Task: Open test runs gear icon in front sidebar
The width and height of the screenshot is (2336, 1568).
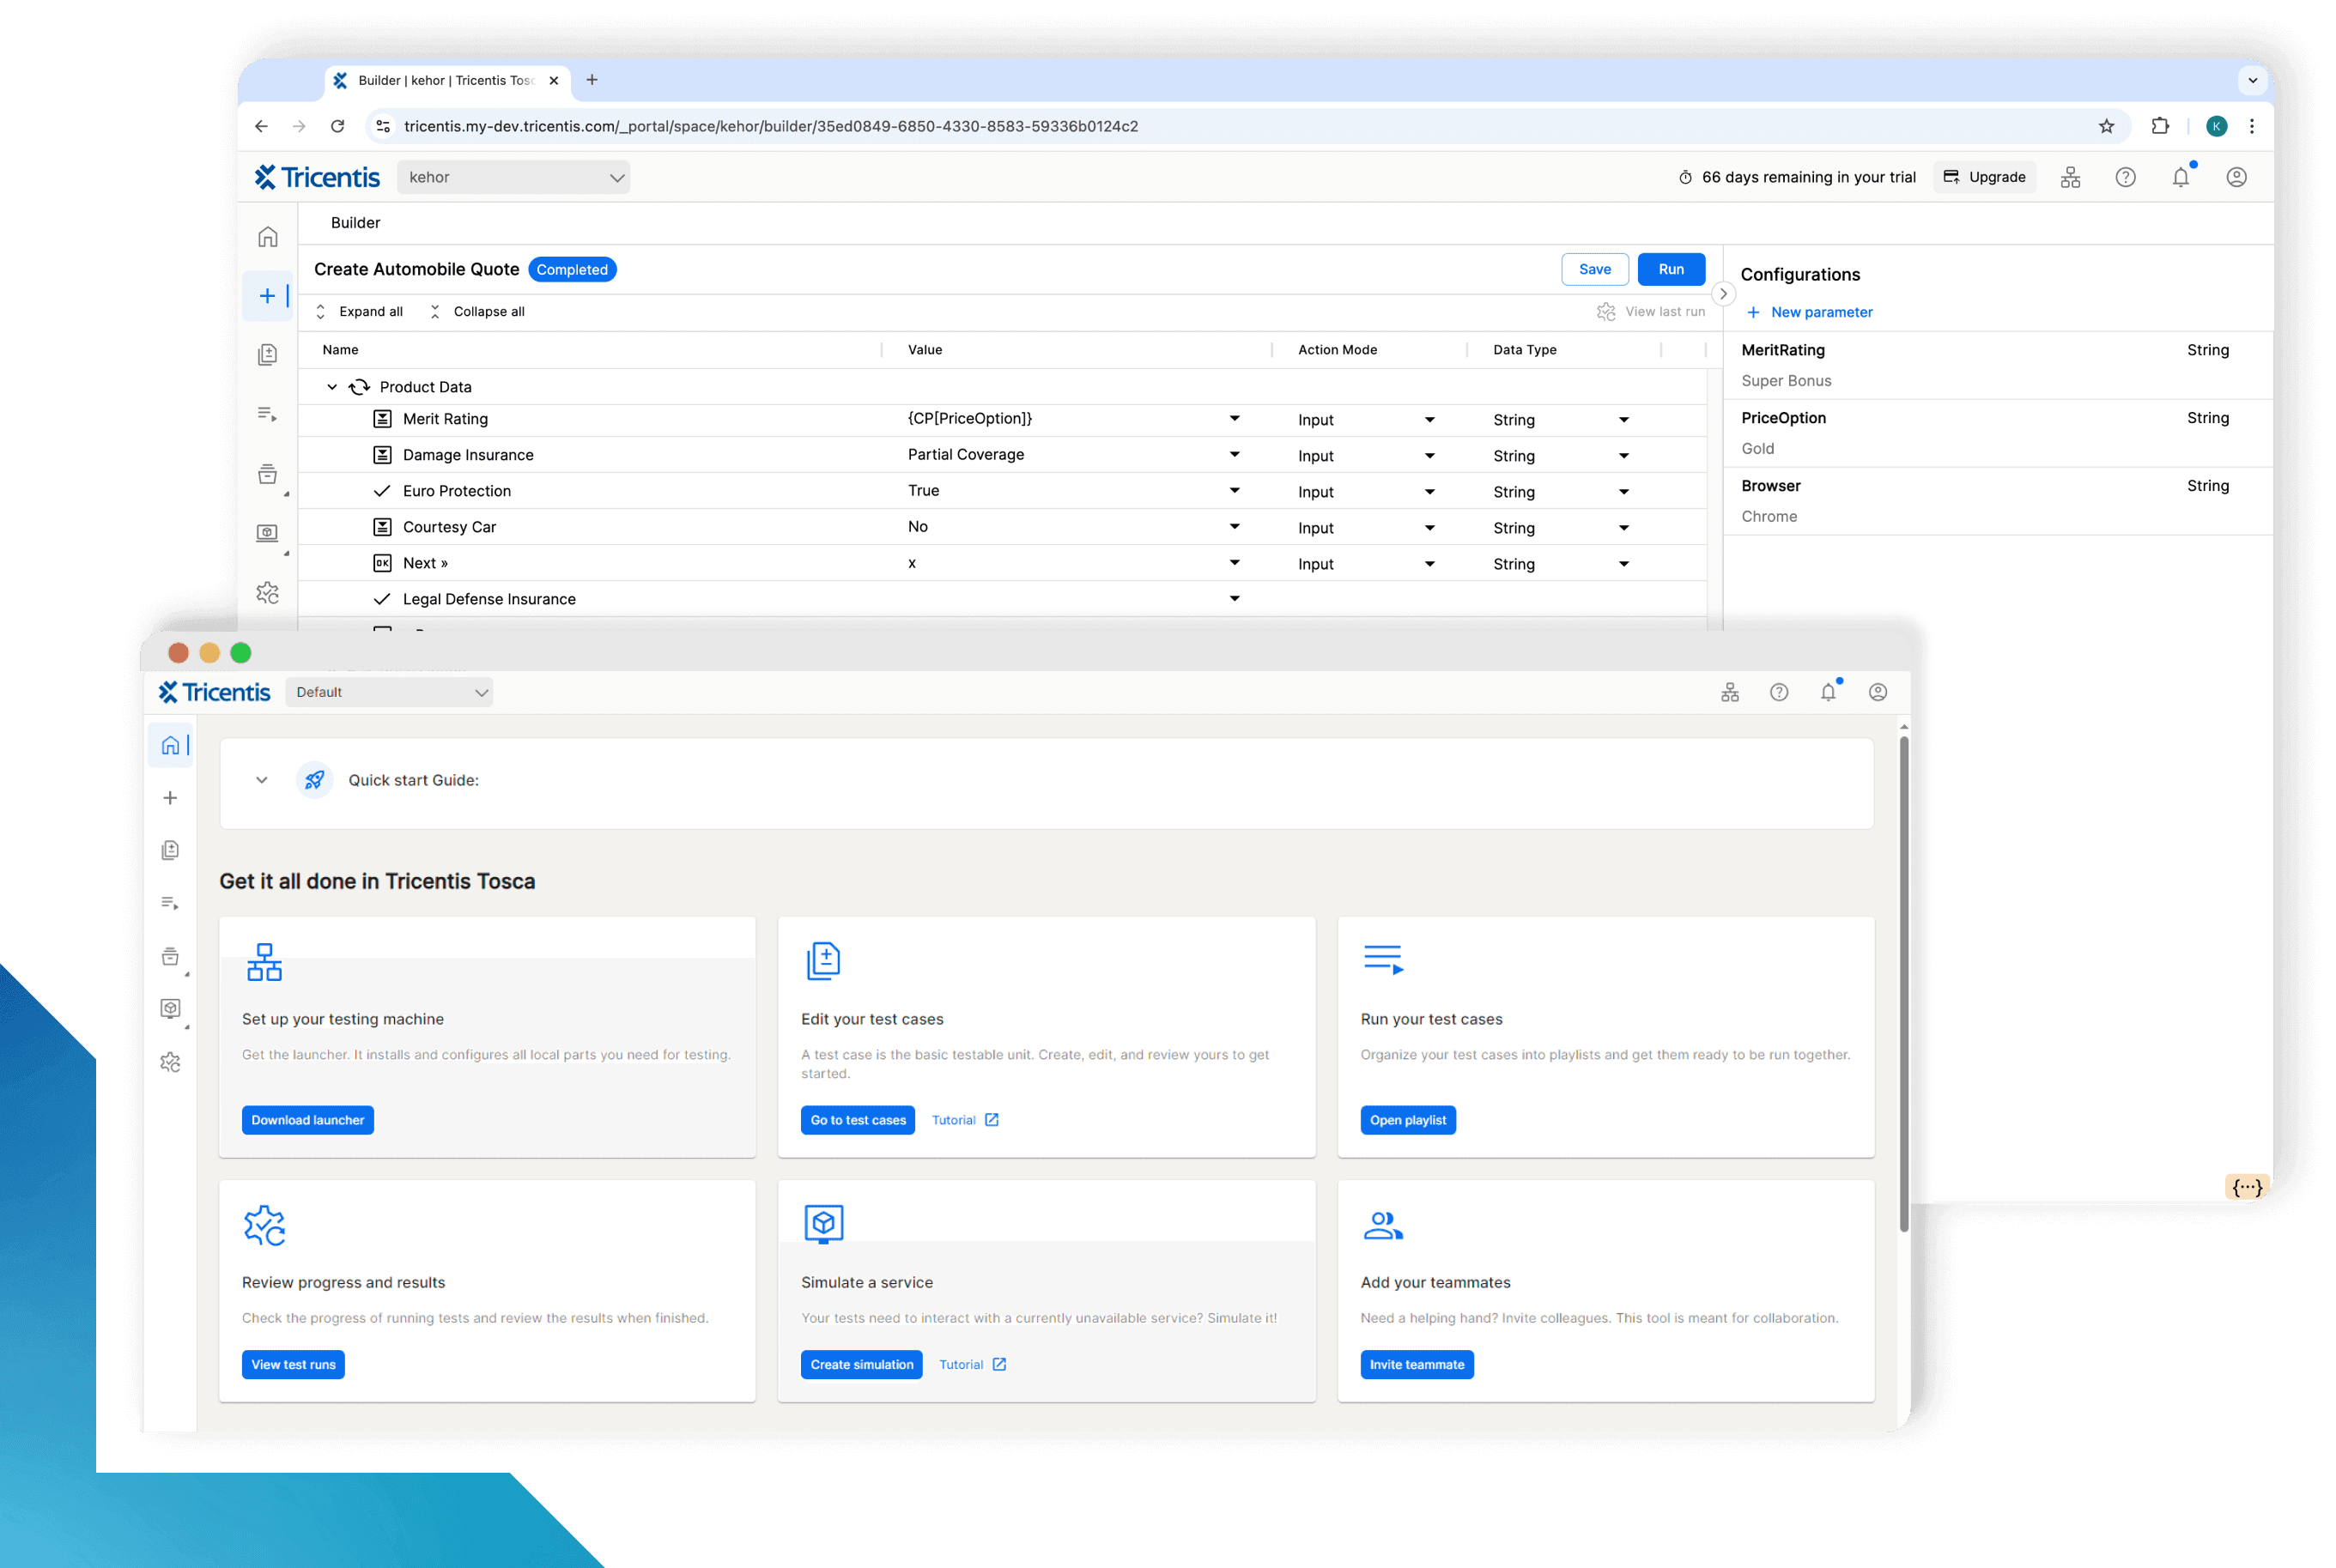Action: [170, 1062]
